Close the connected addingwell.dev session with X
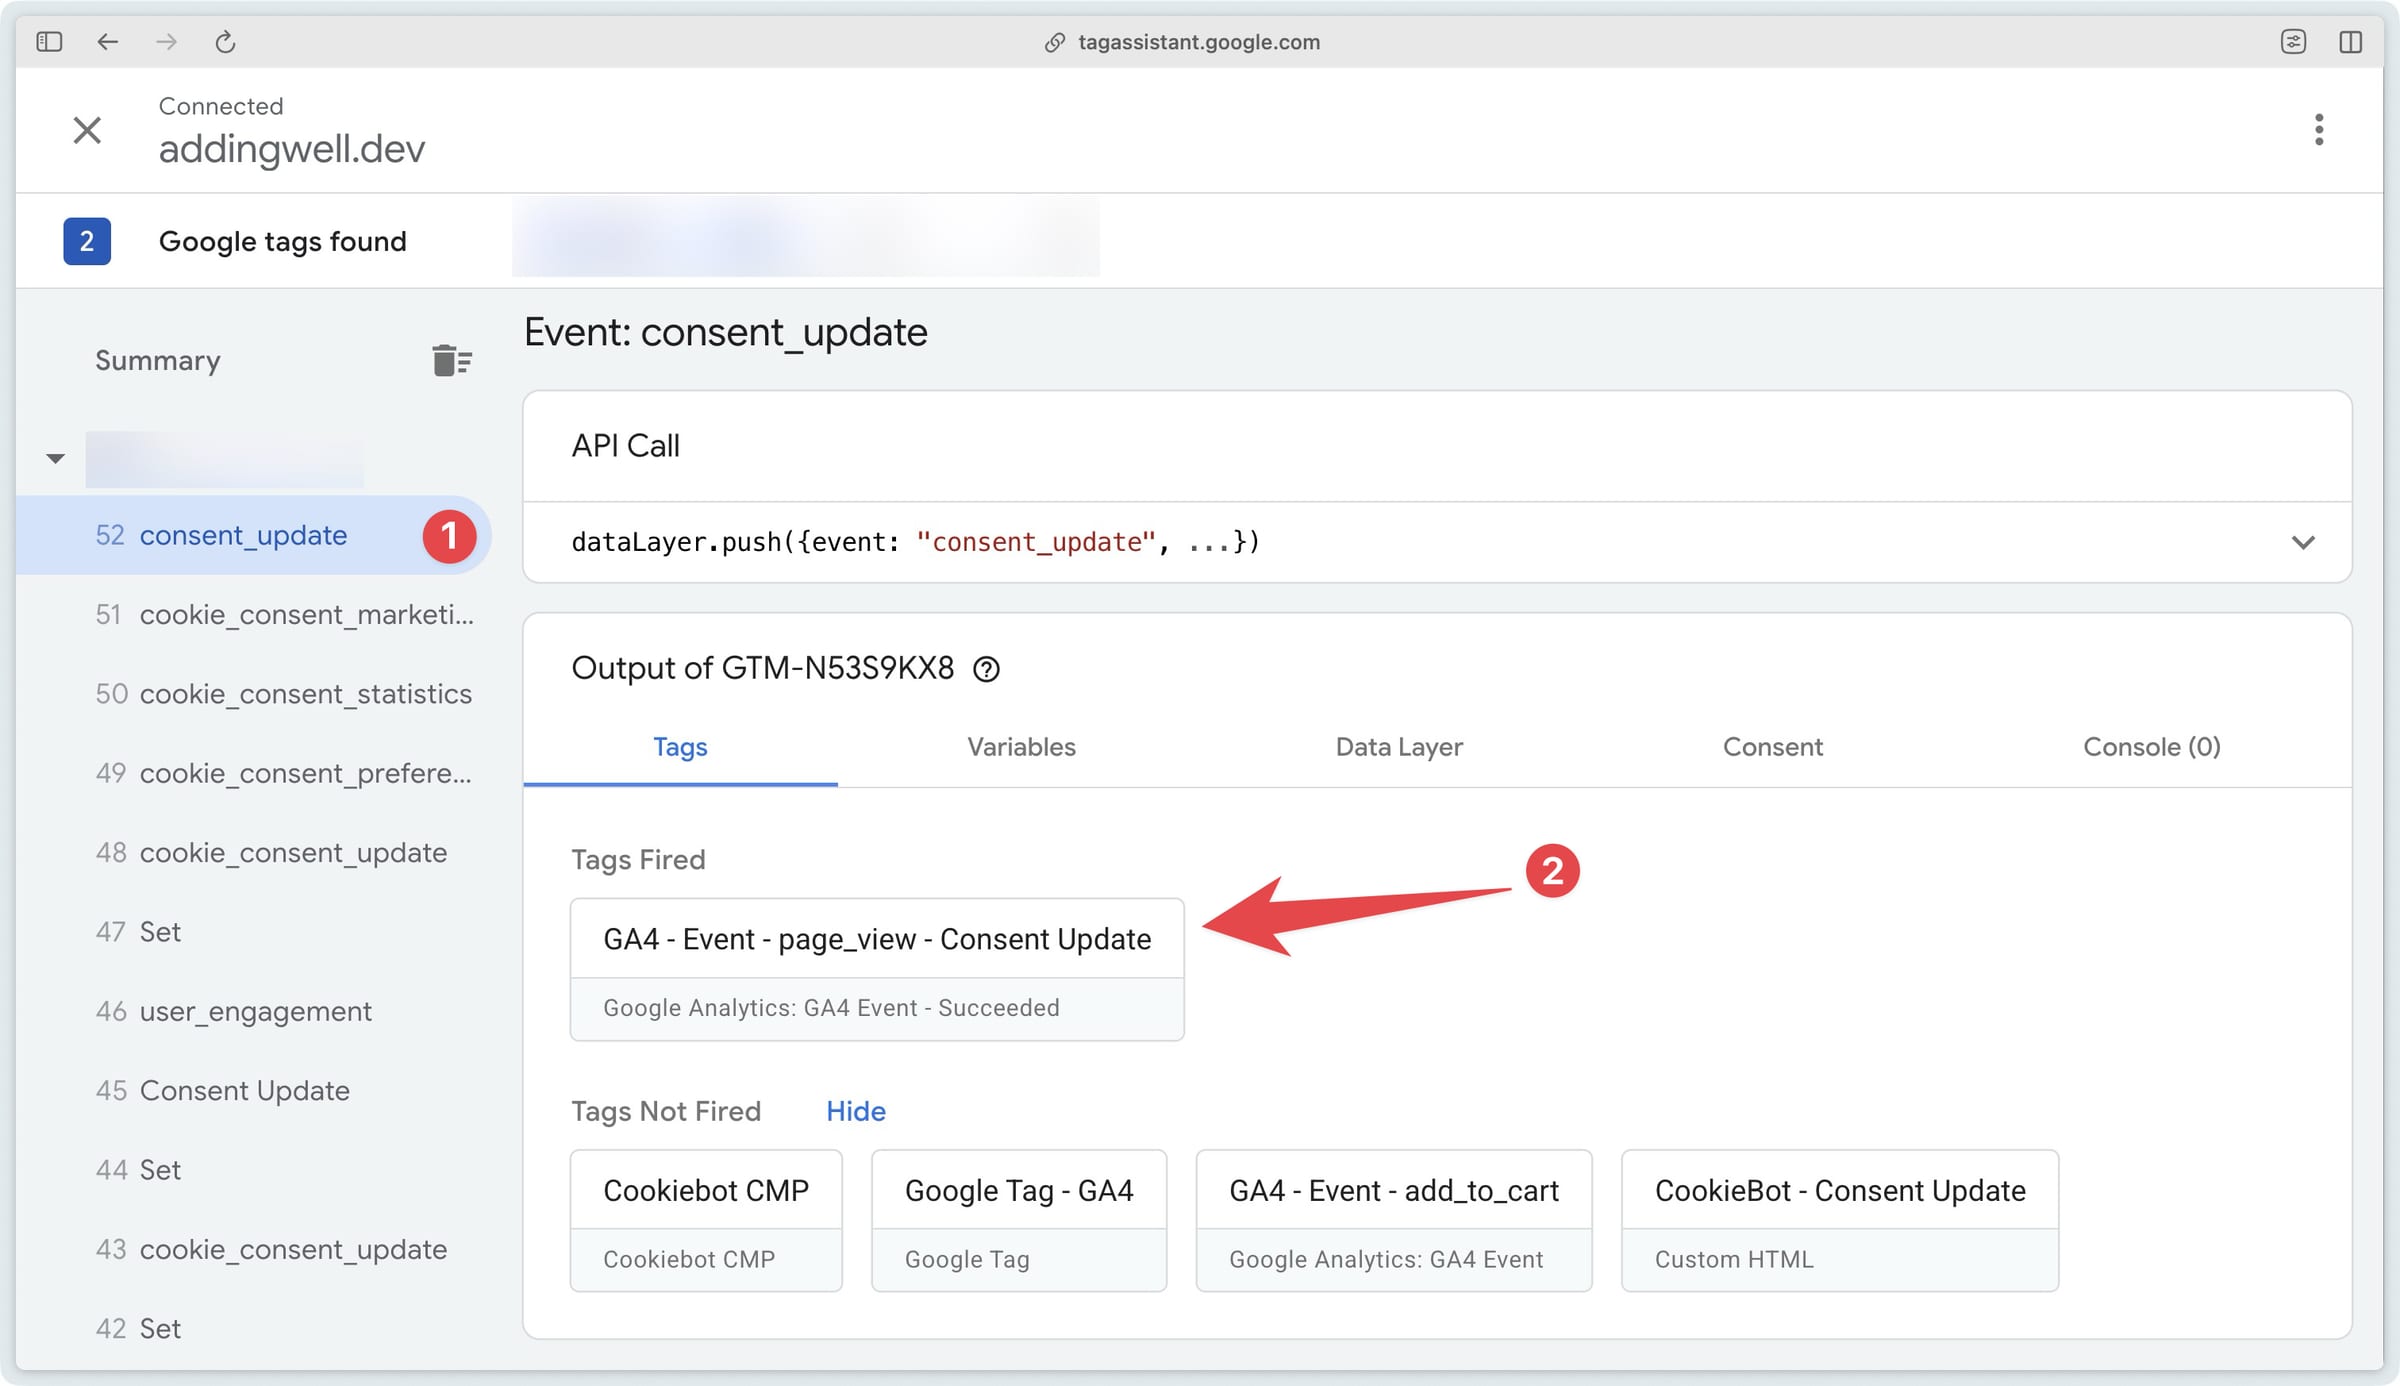The image size is (2400, 1386). pyautogui.click(x=87, y=130)
